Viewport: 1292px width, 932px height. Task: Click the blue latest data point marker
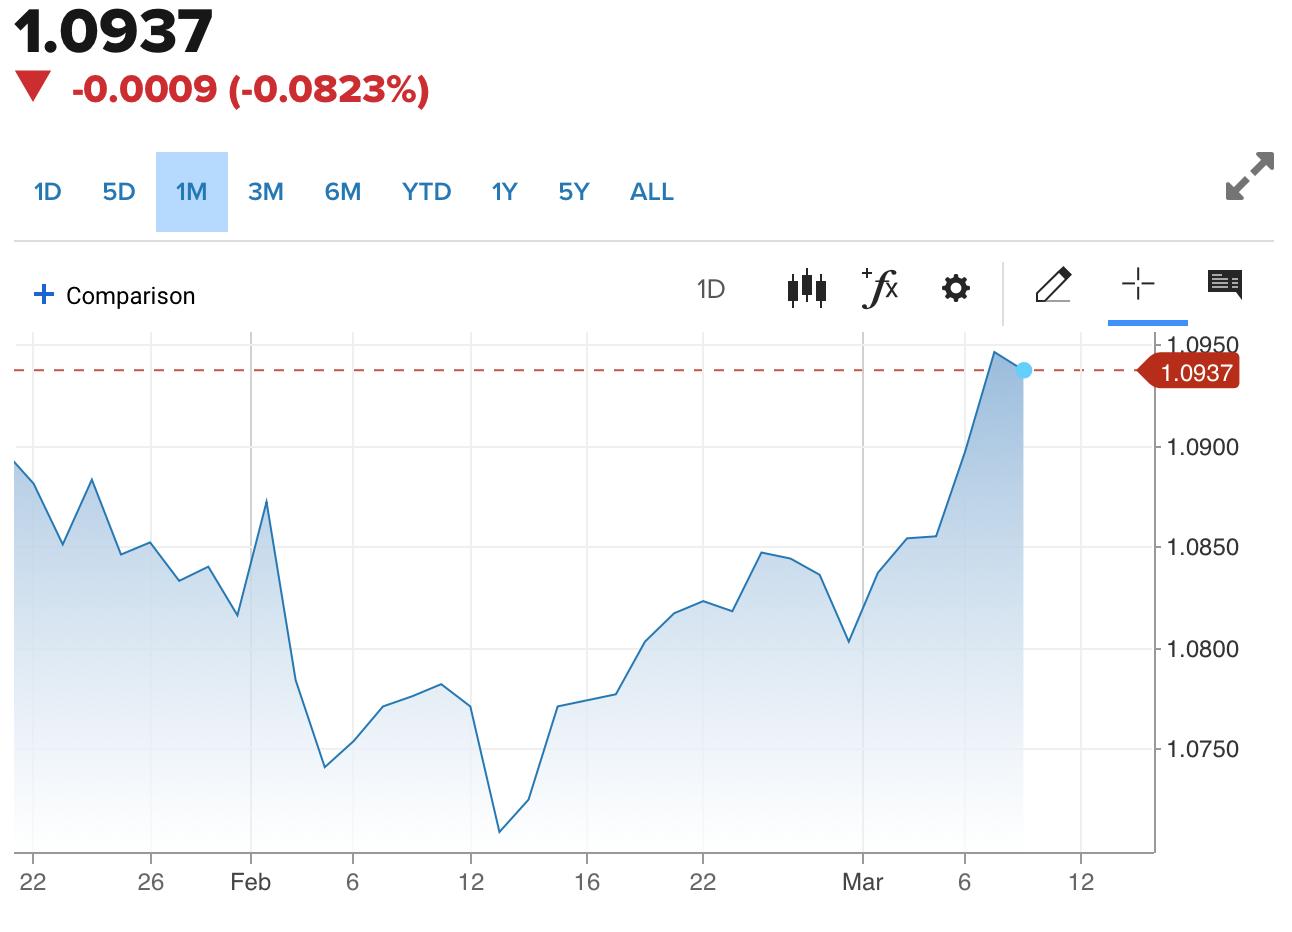[1024, 371]
